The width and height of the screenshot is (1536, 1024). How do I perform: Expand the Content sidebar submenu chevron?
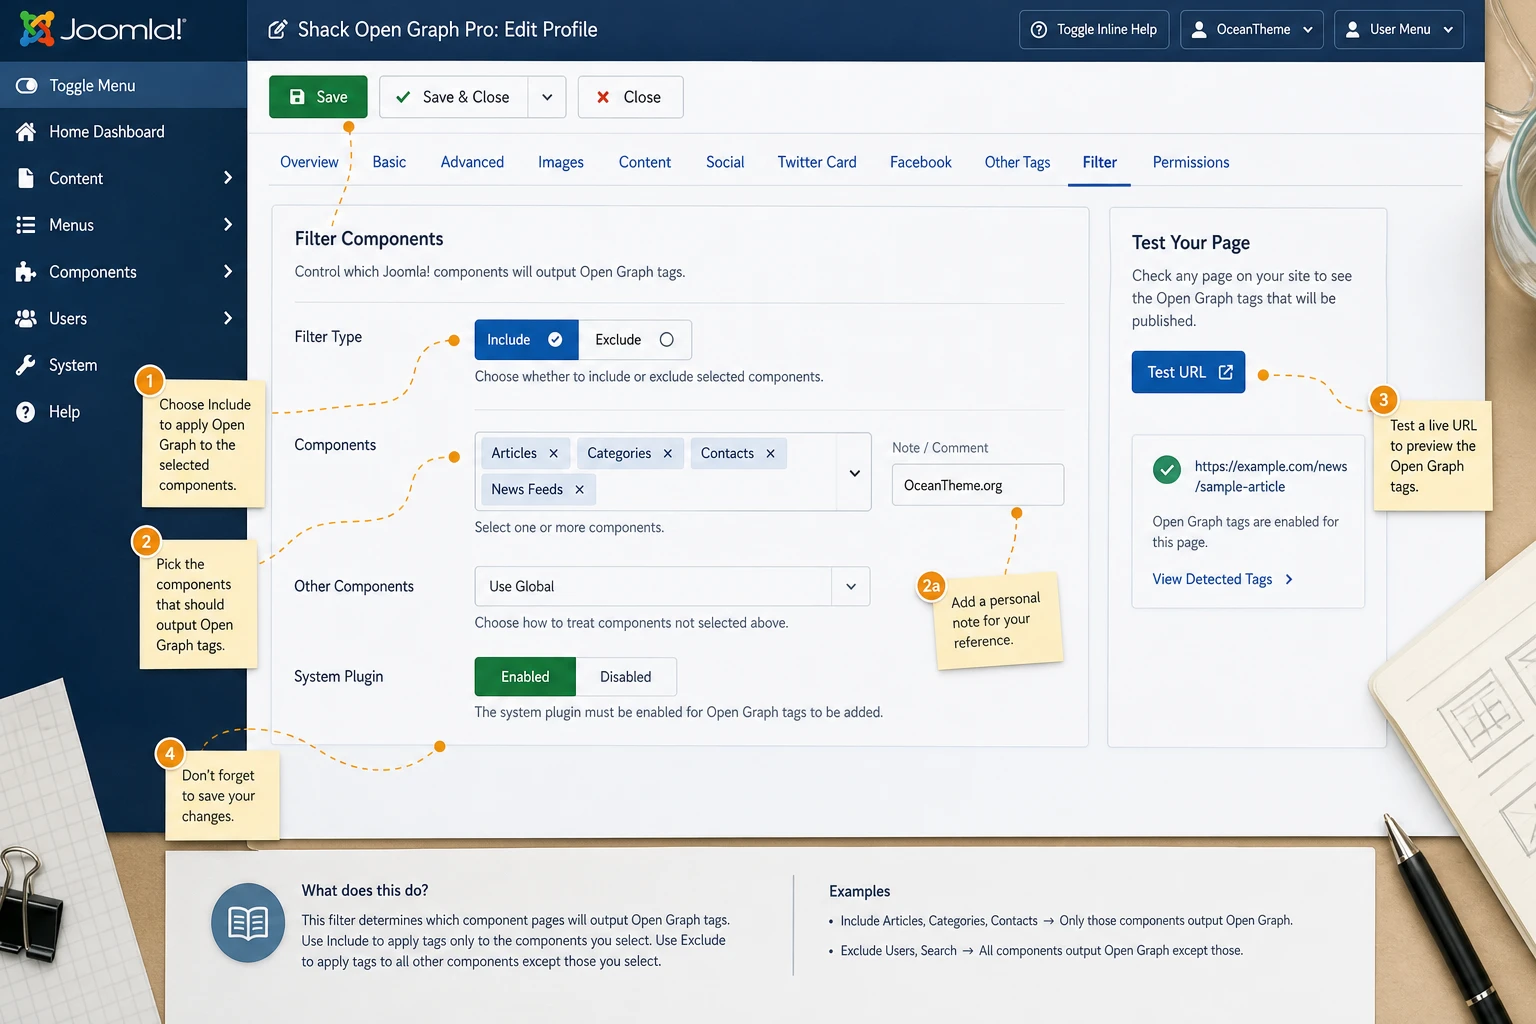228,178
